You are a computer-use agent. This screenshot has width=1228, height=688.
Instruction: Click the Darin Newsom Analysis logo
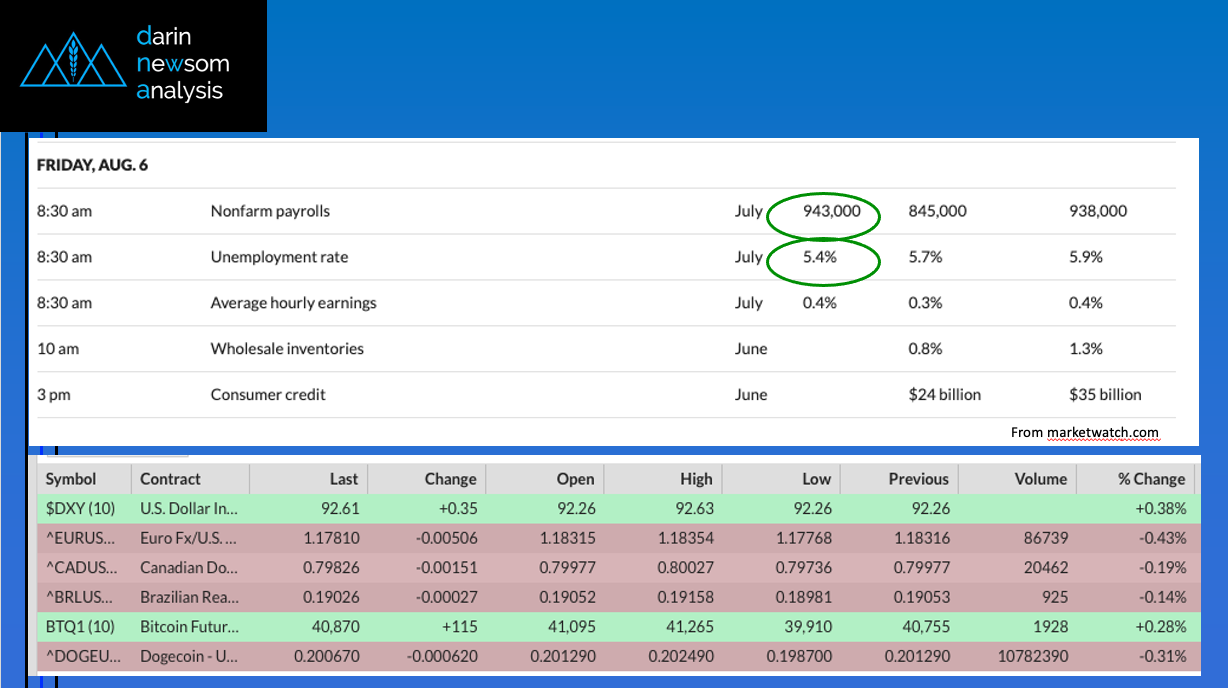point(133,65)
